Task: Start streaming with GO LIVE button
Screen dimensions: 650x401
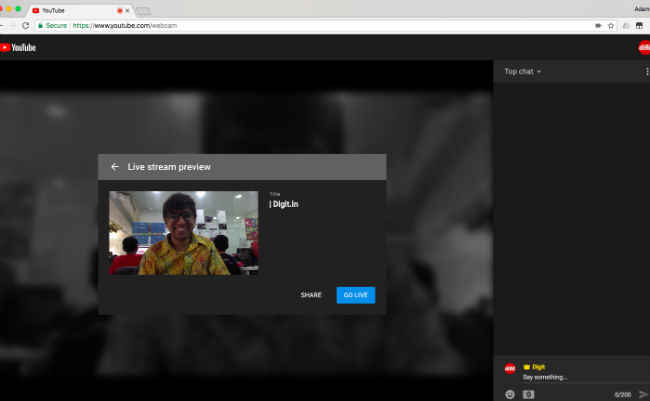Action: coord(356,295)
